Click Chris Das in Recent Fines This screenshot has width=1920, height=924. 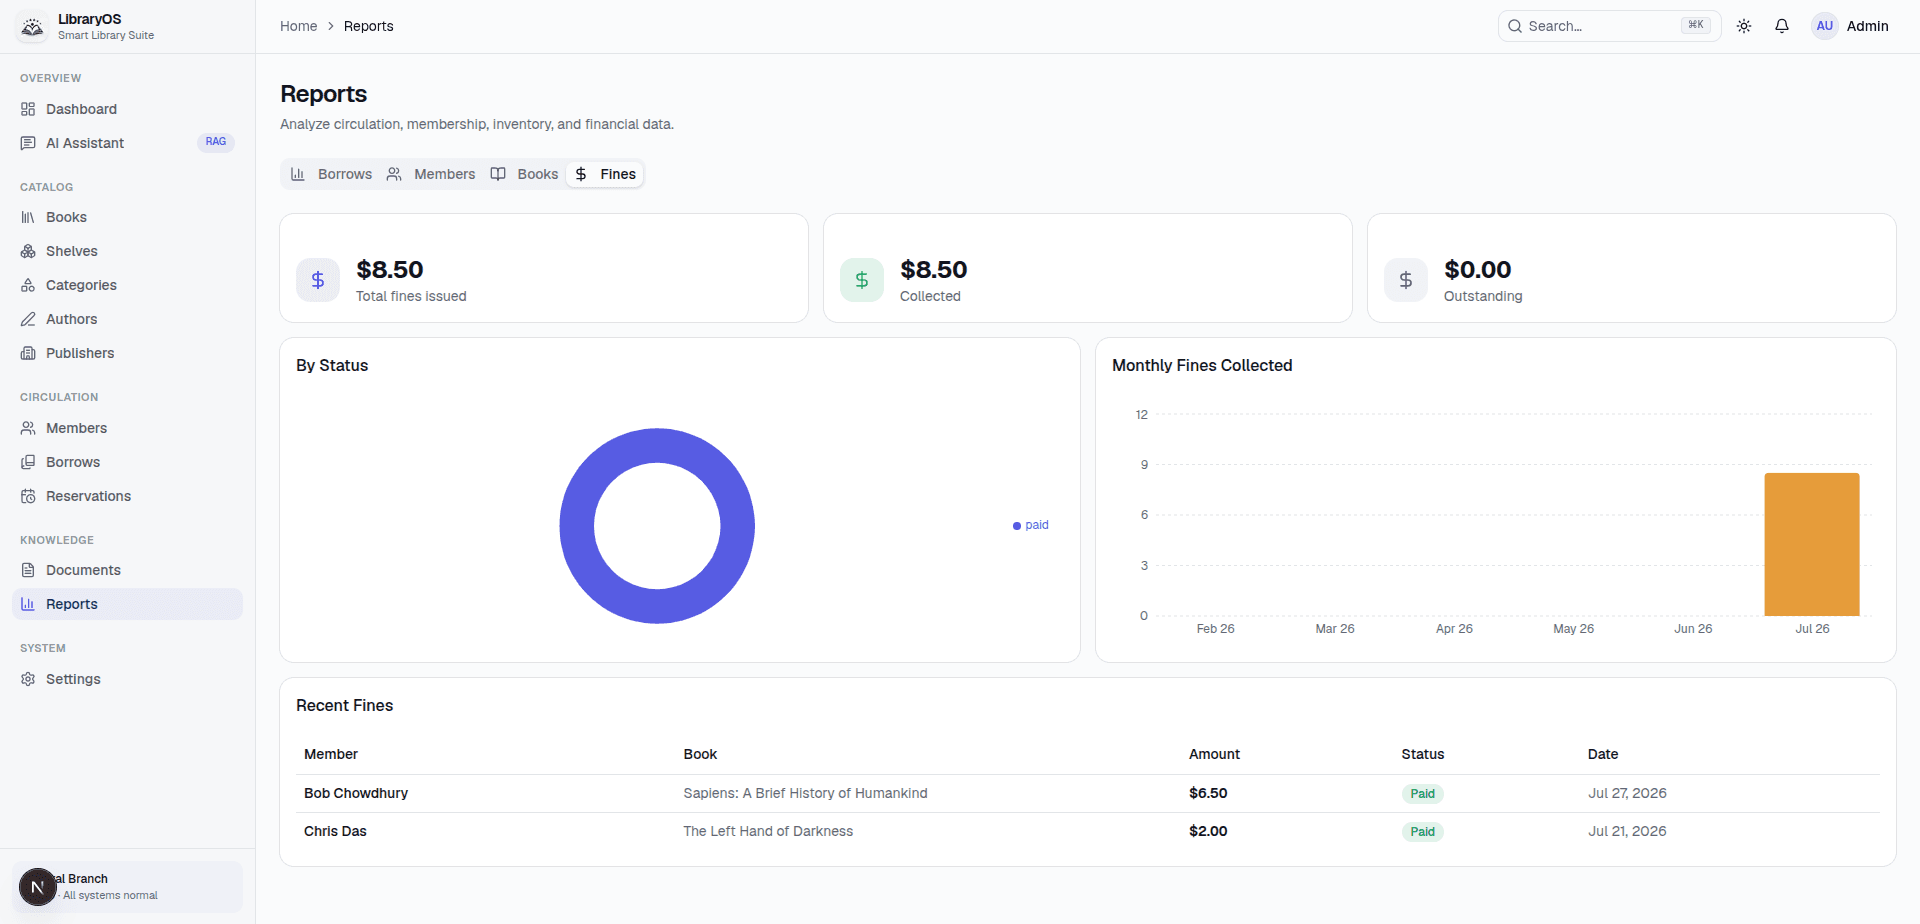(335, 831)
